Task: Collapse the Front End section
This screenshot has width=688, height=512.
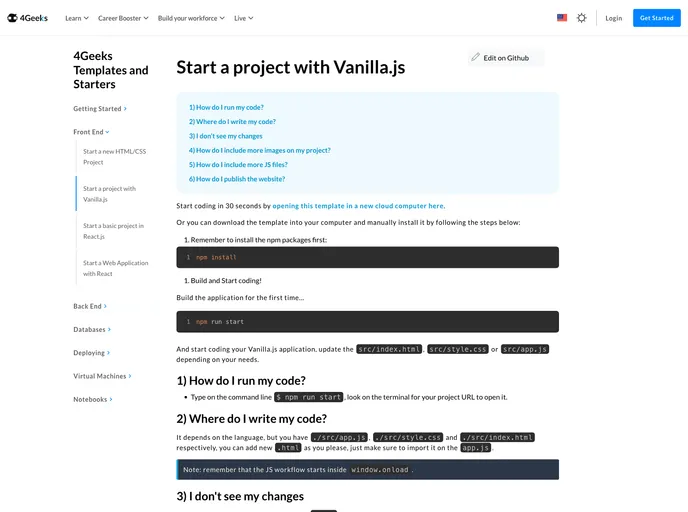Action: click(x=91, y=132)
